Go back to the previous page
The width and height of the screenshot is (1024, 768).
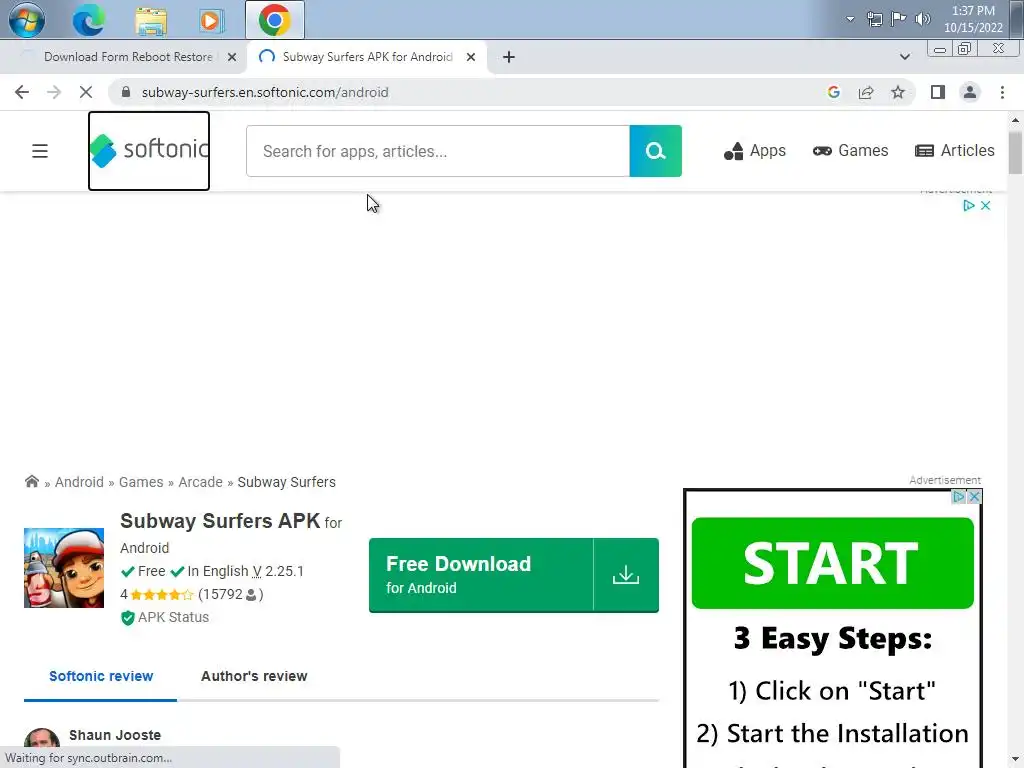22,92
